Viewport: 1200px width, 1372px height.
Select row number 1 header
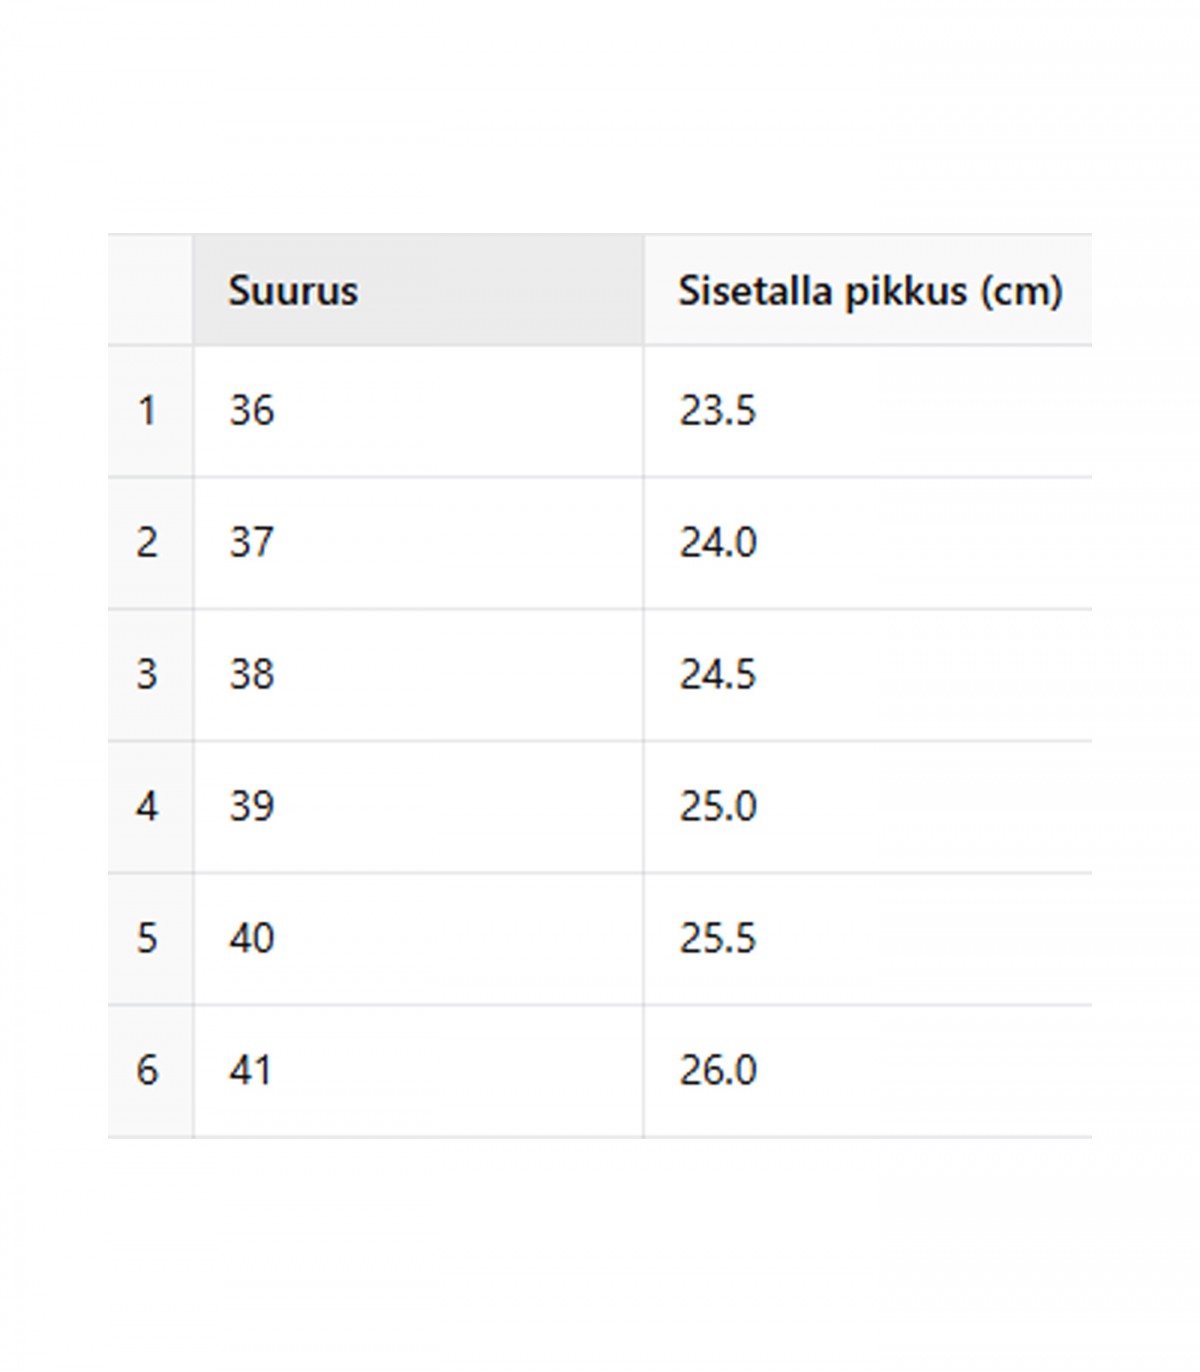[x=150, y=411]
